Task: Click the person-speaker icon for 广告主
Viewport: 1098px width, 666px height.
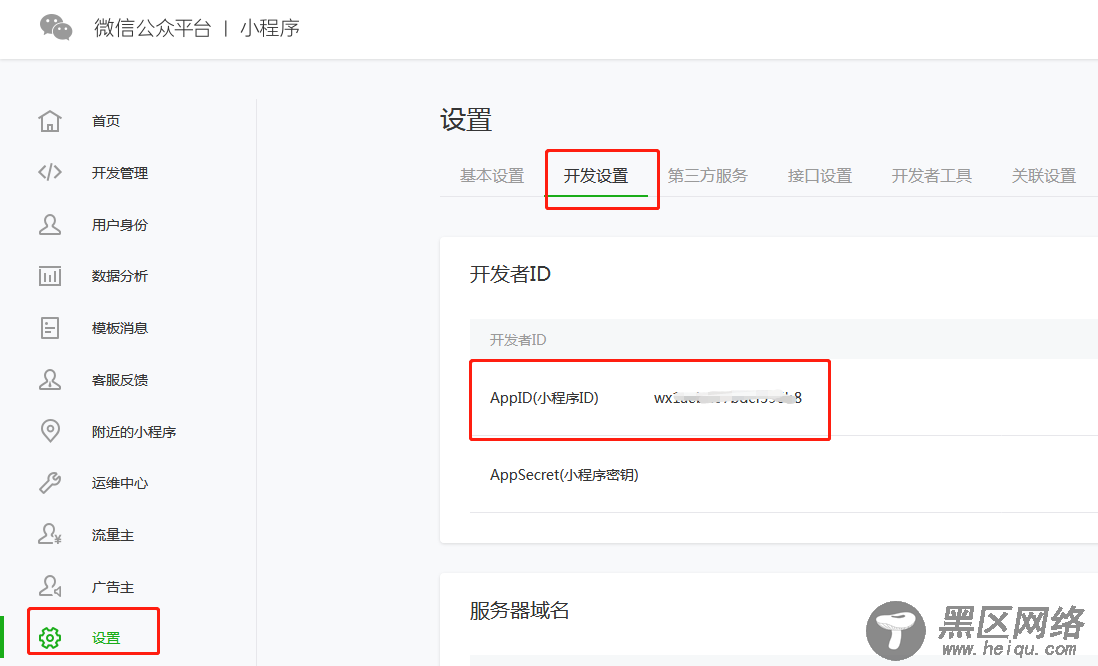Action: [50, 586]
